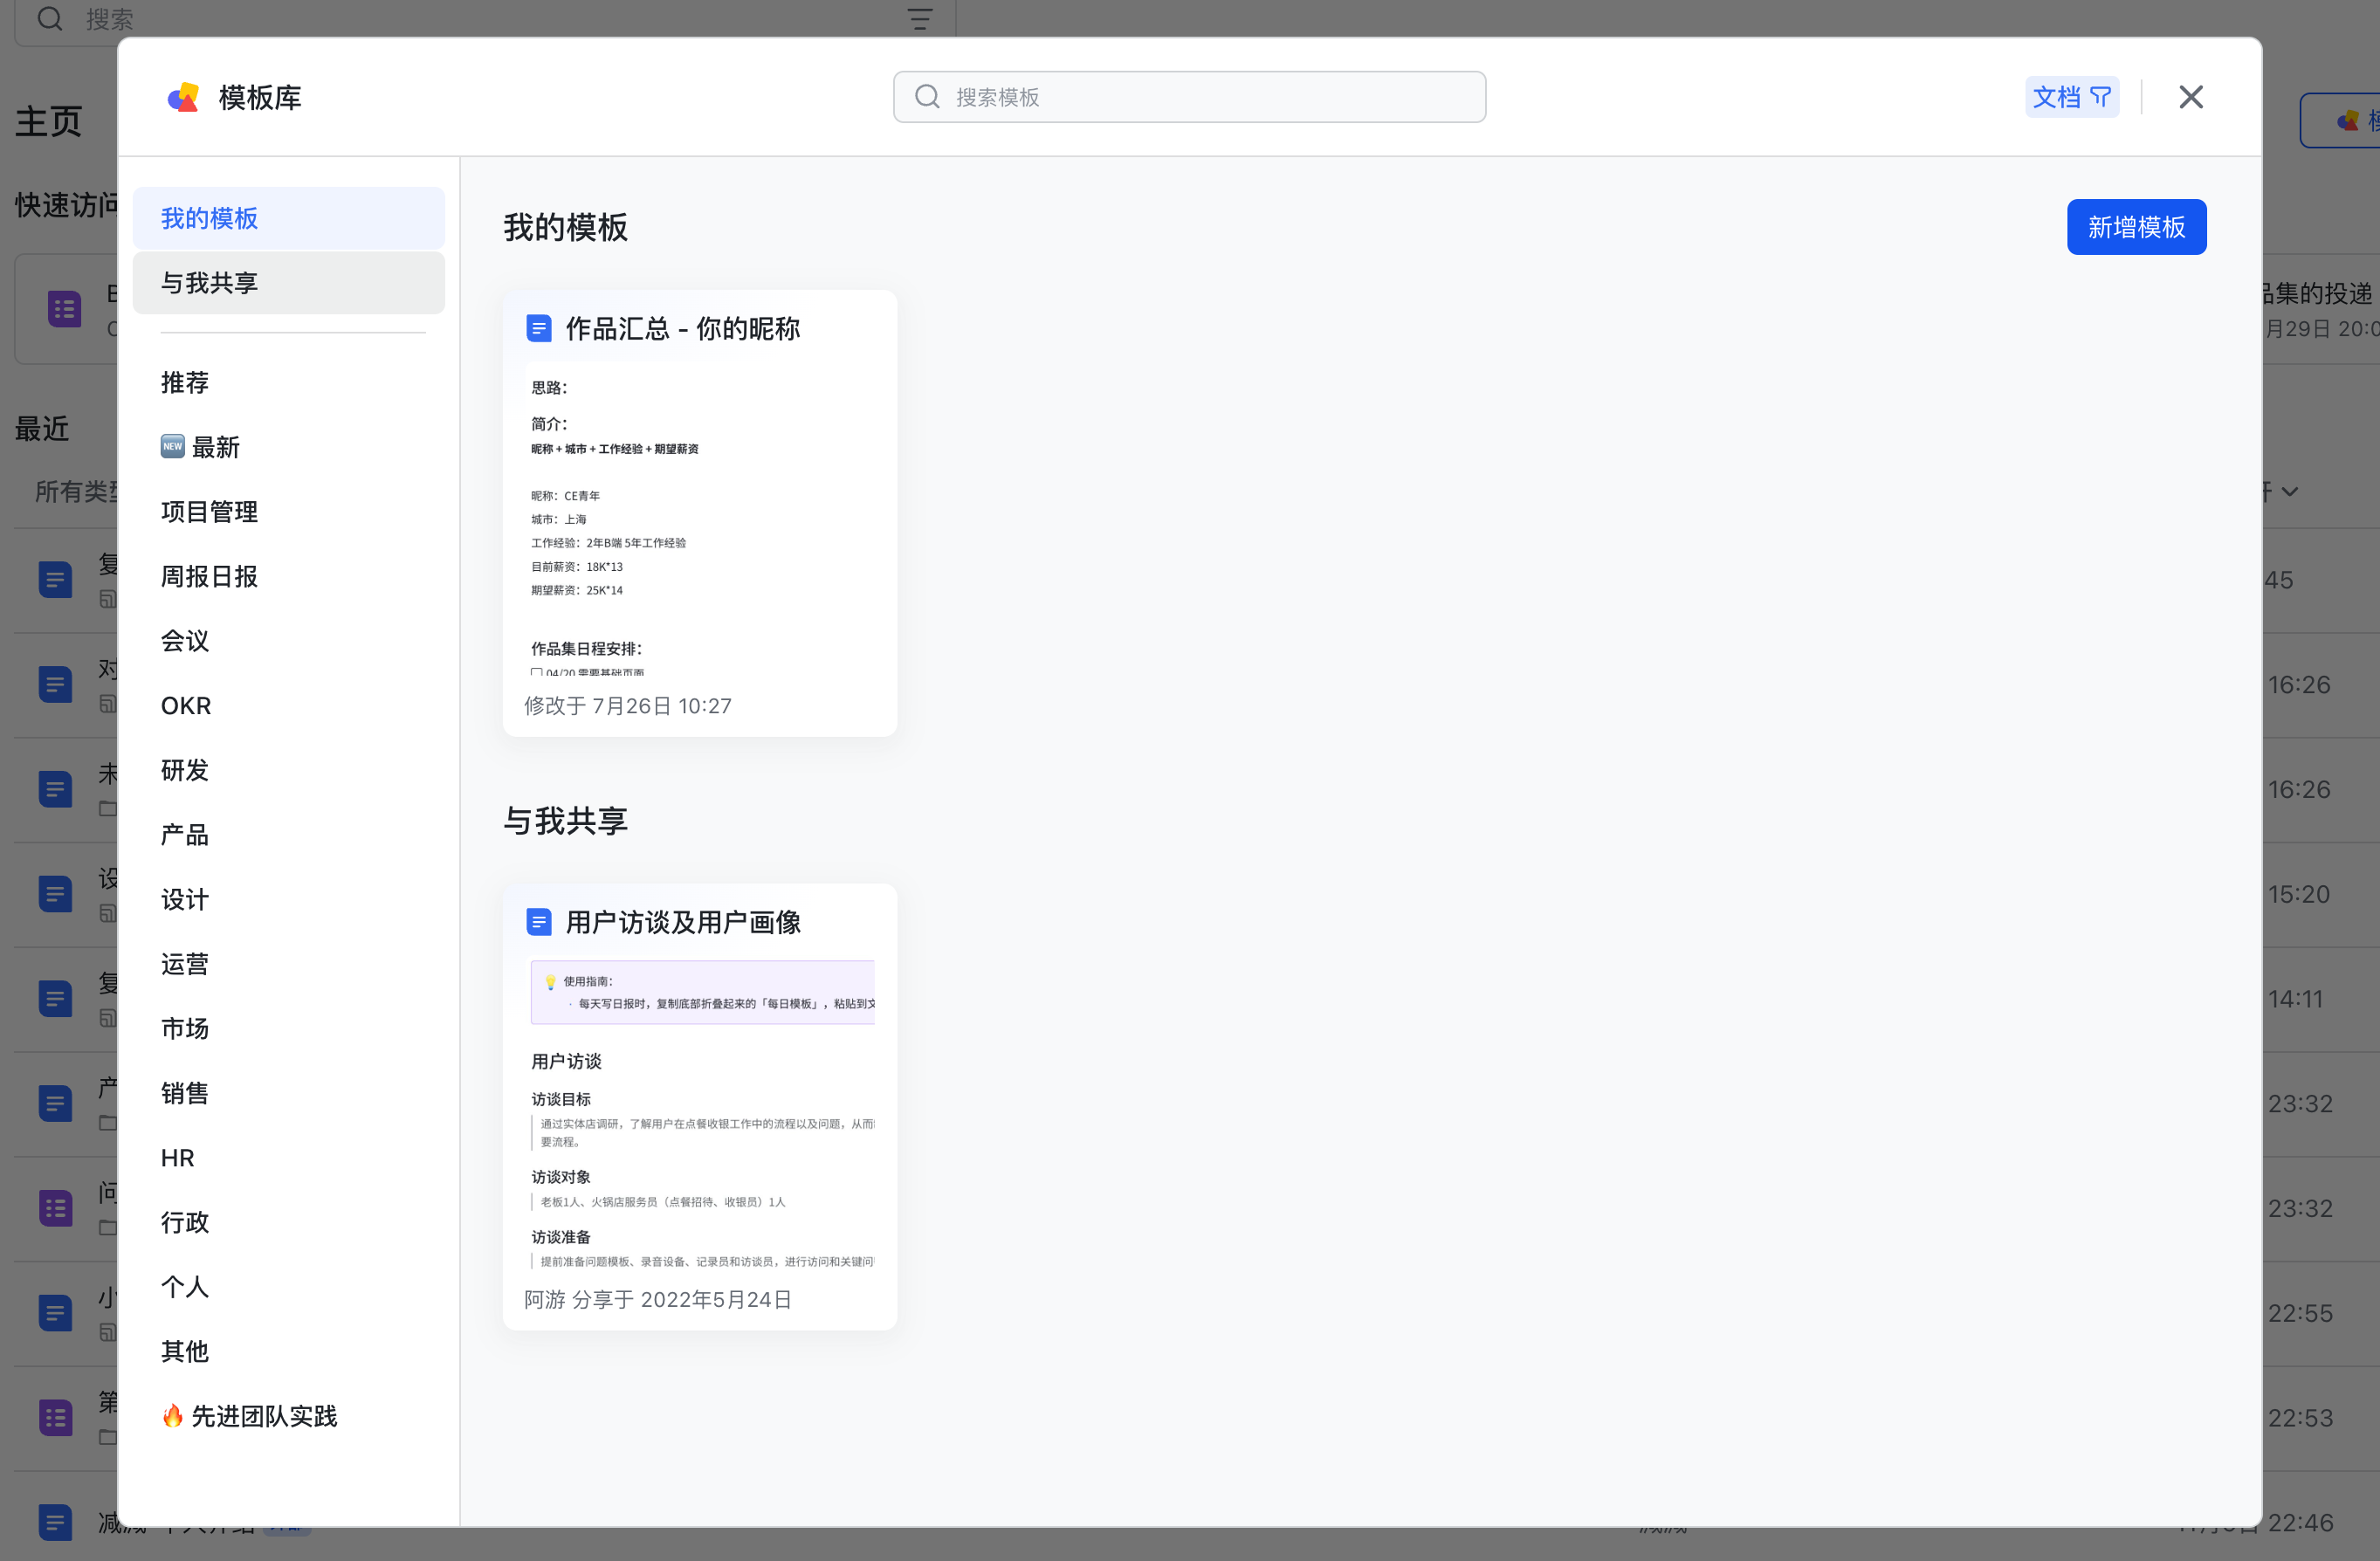Click the doc icon beside 用户访谈及用户画像
Image resolution: width=2380 pixels, height=1561 pixels.
(539, 922)
